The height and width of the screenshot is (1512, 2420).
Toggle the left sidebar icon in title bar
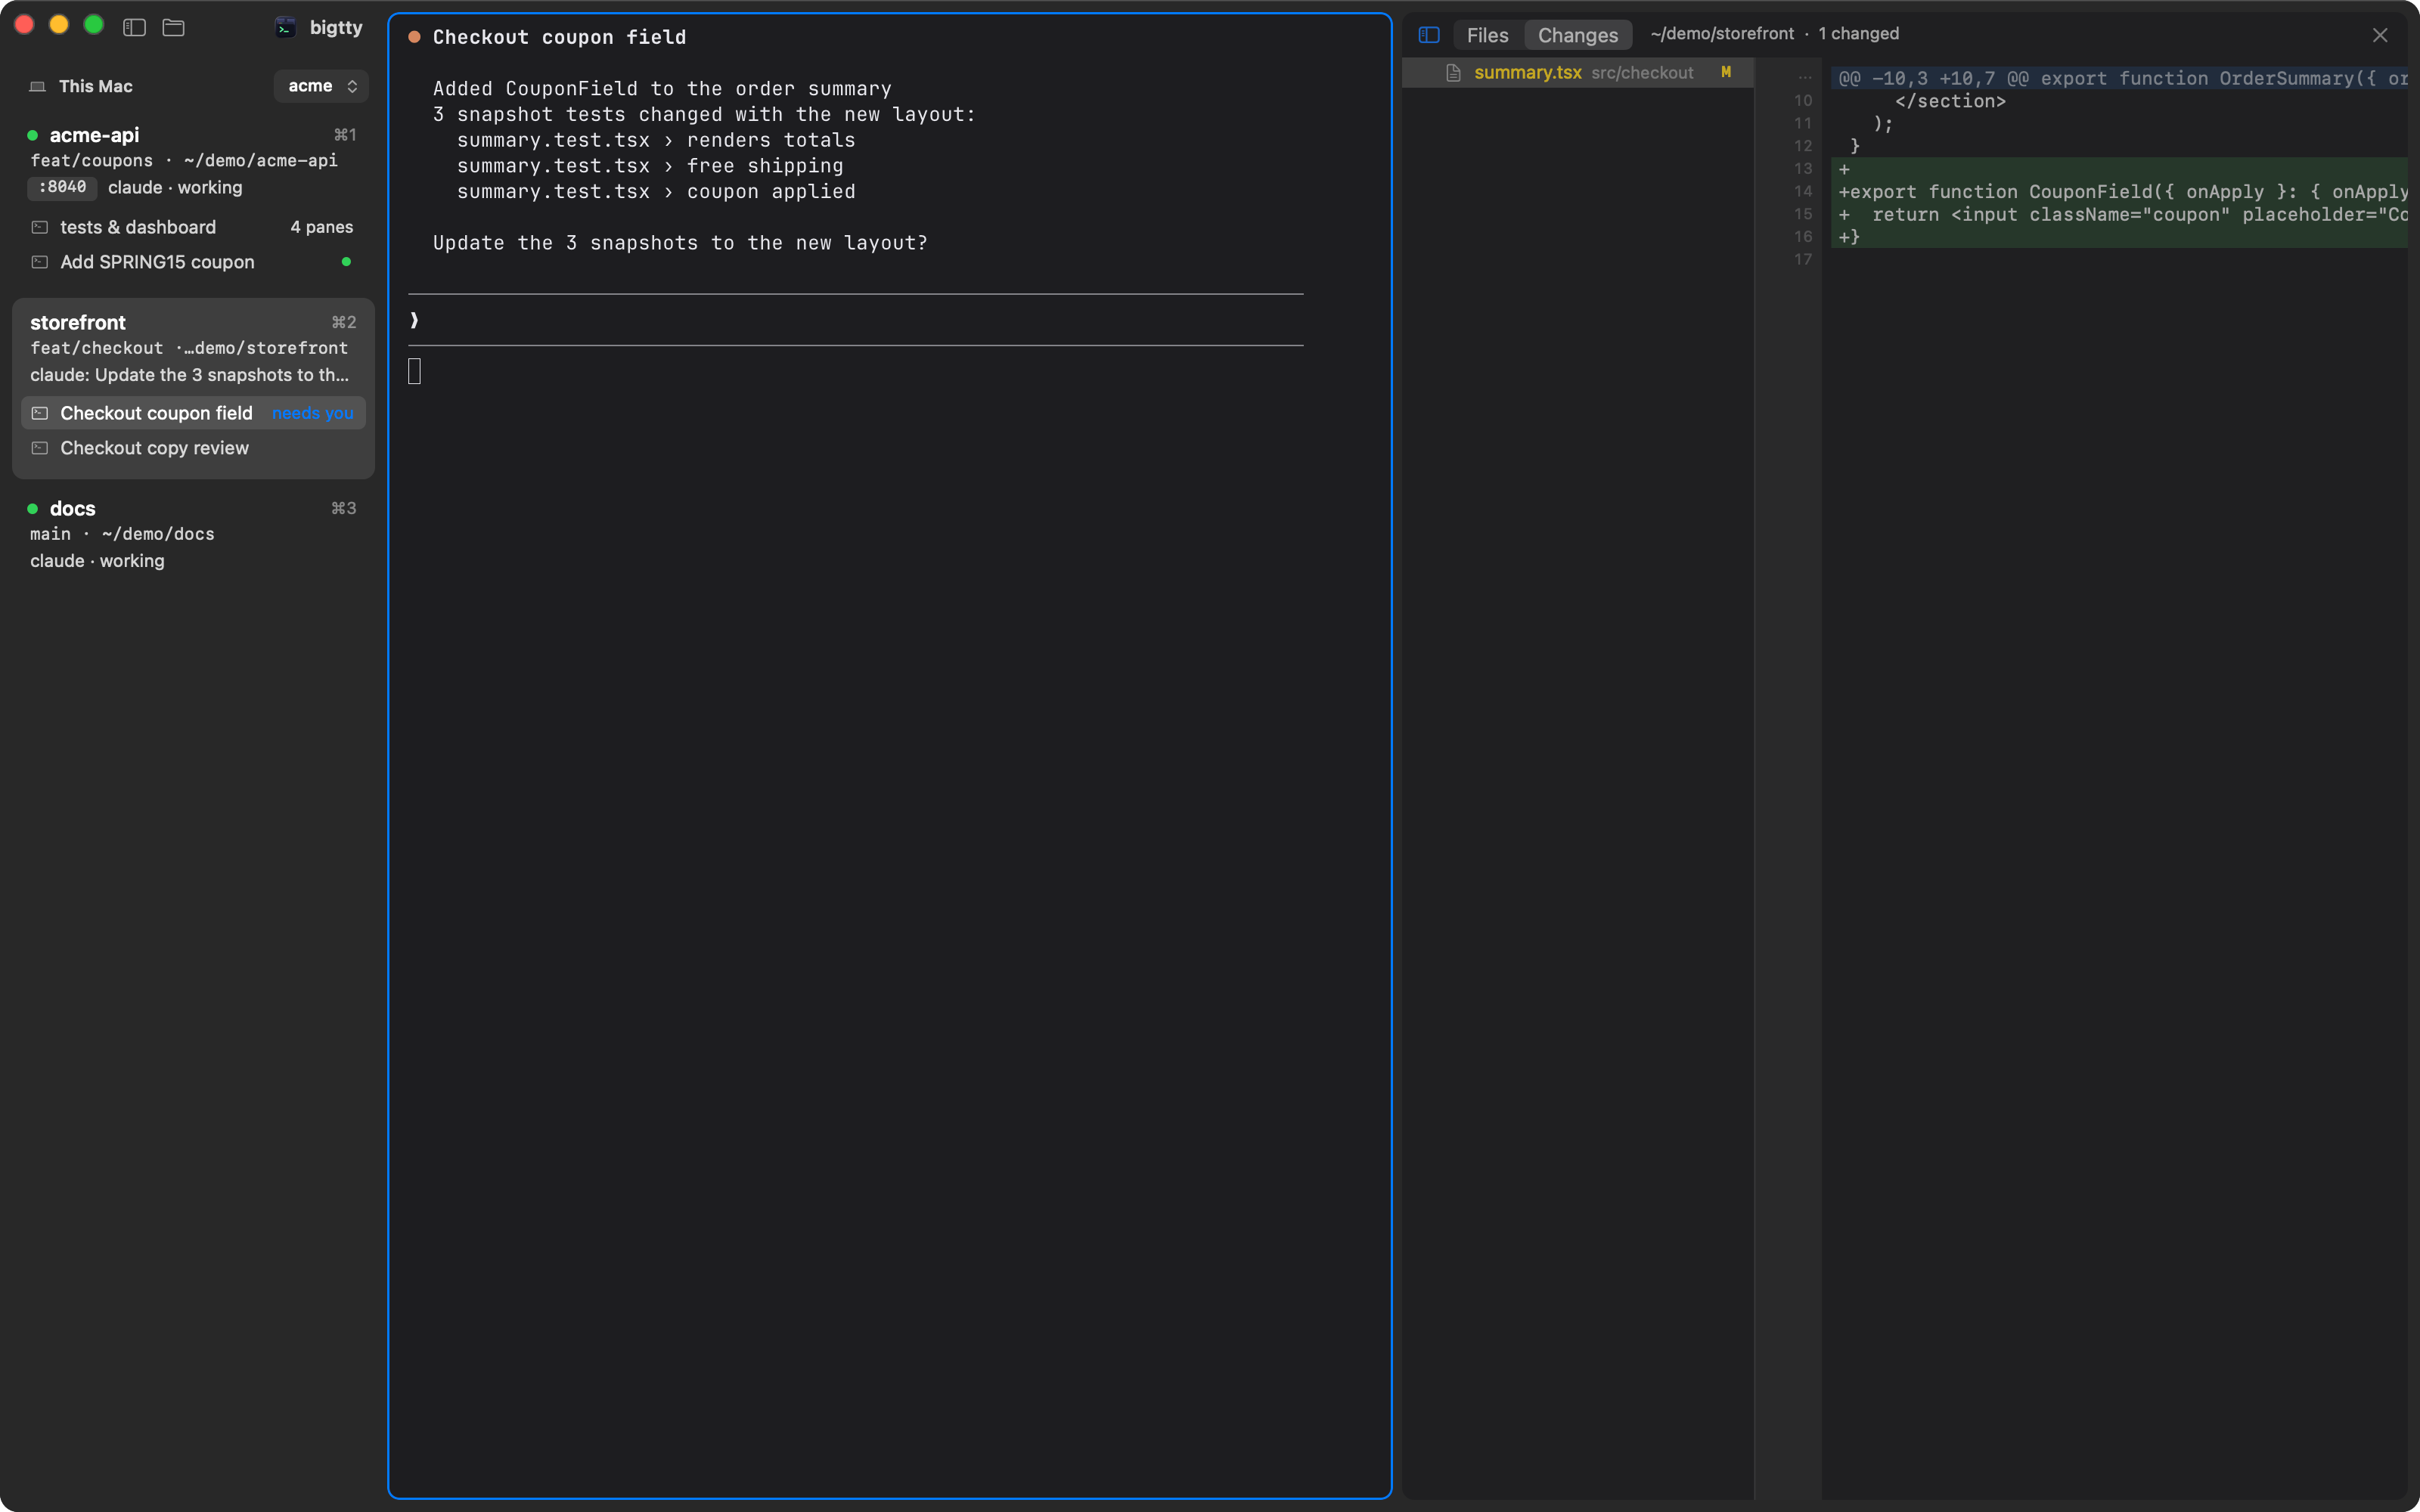[x=134, y=27]
